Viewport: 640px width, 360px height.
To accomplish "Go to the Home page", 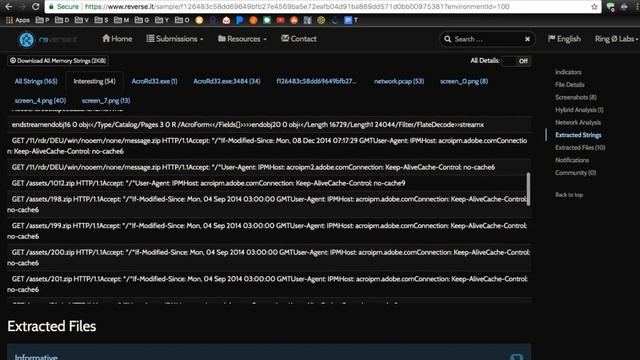I will point(117,39).
